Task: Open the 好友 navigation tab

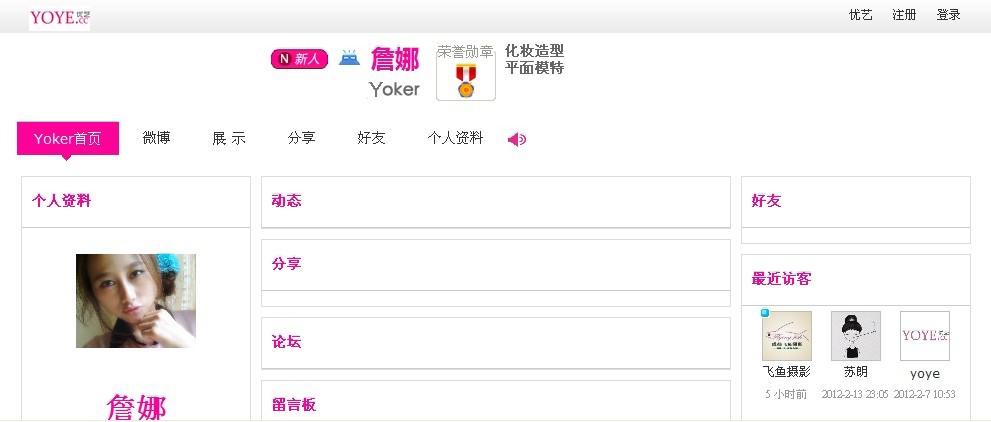Action: point(371,138)
